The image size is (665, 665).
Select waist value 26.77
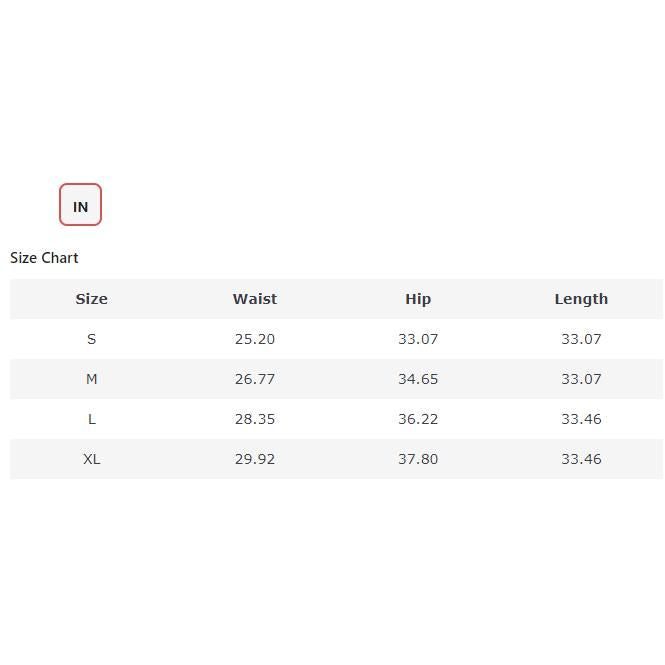(x=255, y=379)
